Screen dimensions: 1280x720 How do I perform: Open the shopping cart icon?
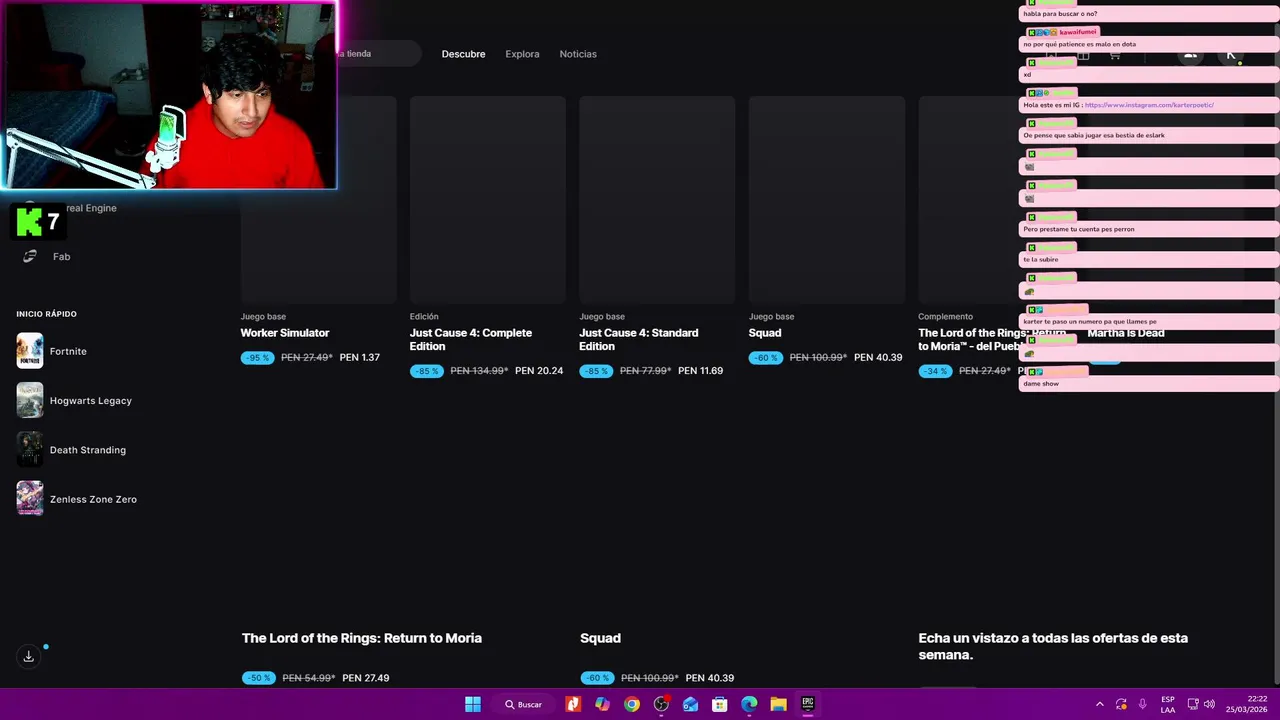pos(1114,55)
